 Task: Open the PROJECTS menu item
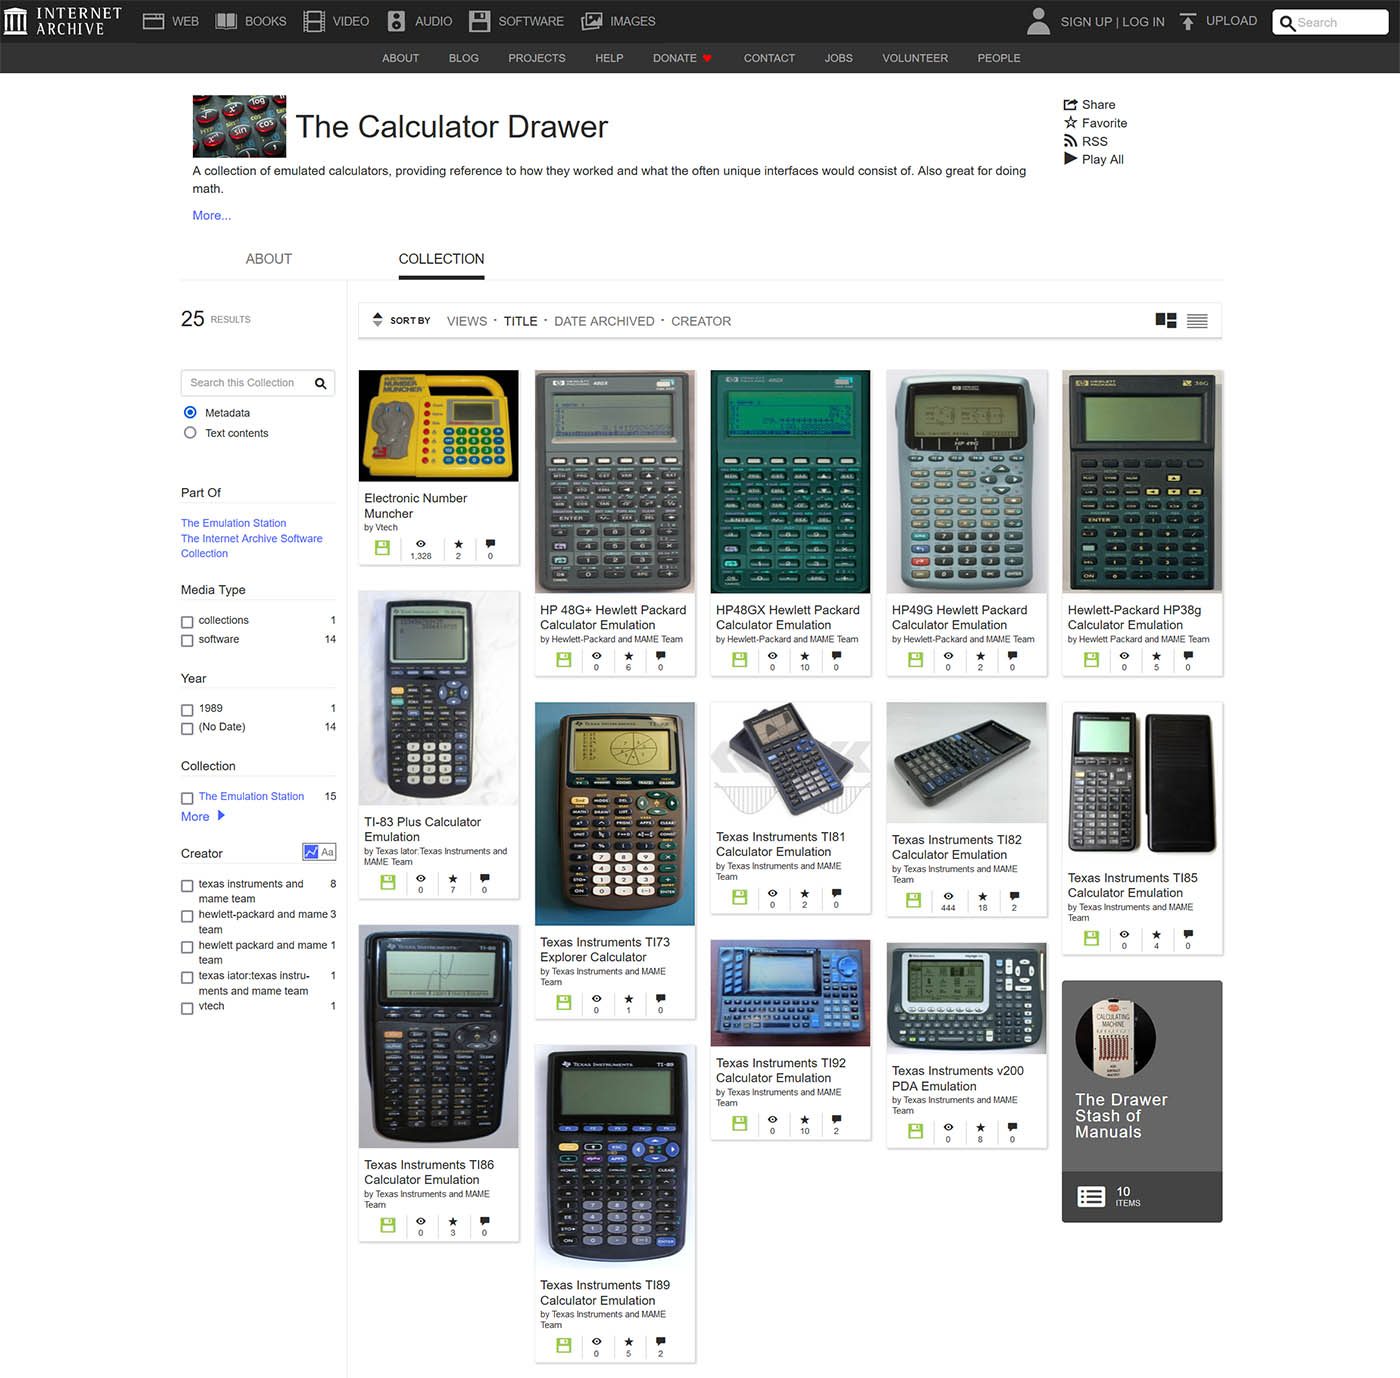coord(537,58)
